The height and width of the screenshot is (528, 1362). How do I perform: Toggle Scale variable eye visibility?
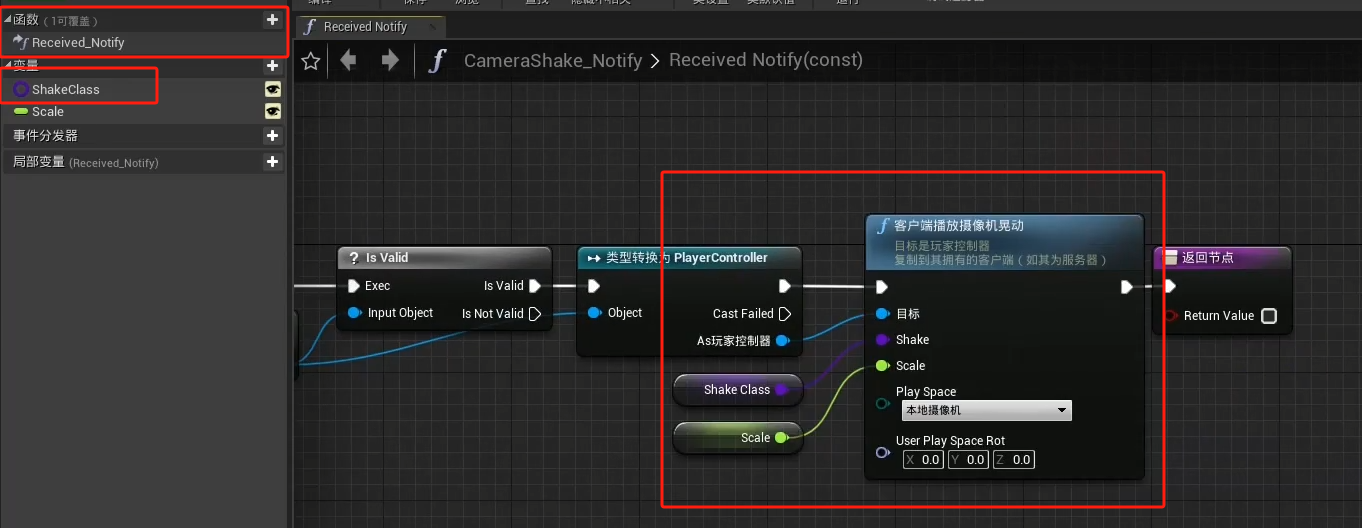point(272,112)
